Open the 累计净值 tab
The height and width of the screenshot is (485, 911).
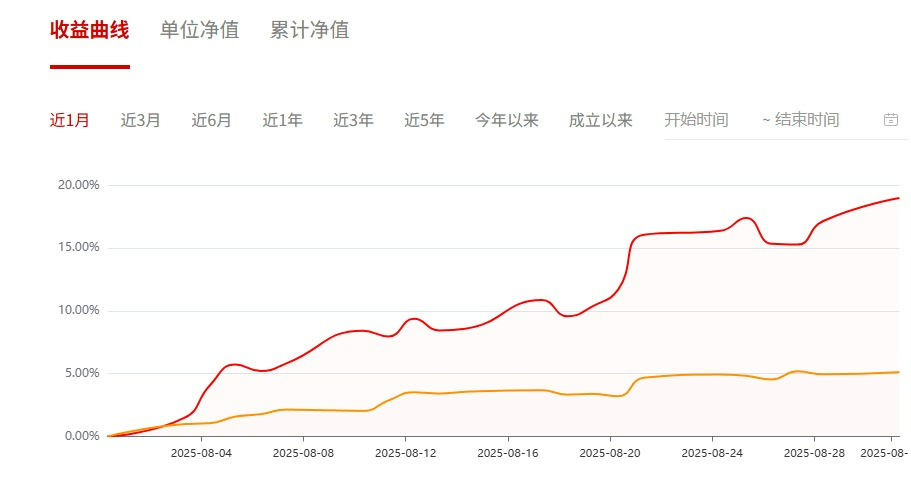[310, 30]
